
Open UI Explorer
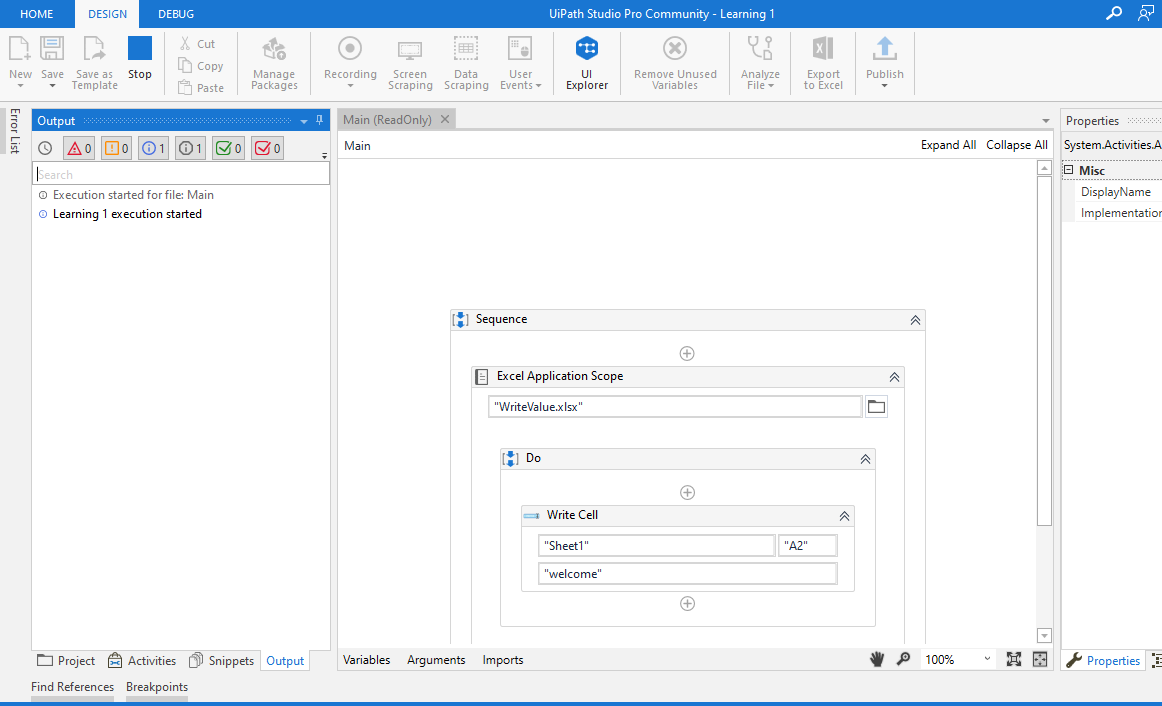[587, 63]
